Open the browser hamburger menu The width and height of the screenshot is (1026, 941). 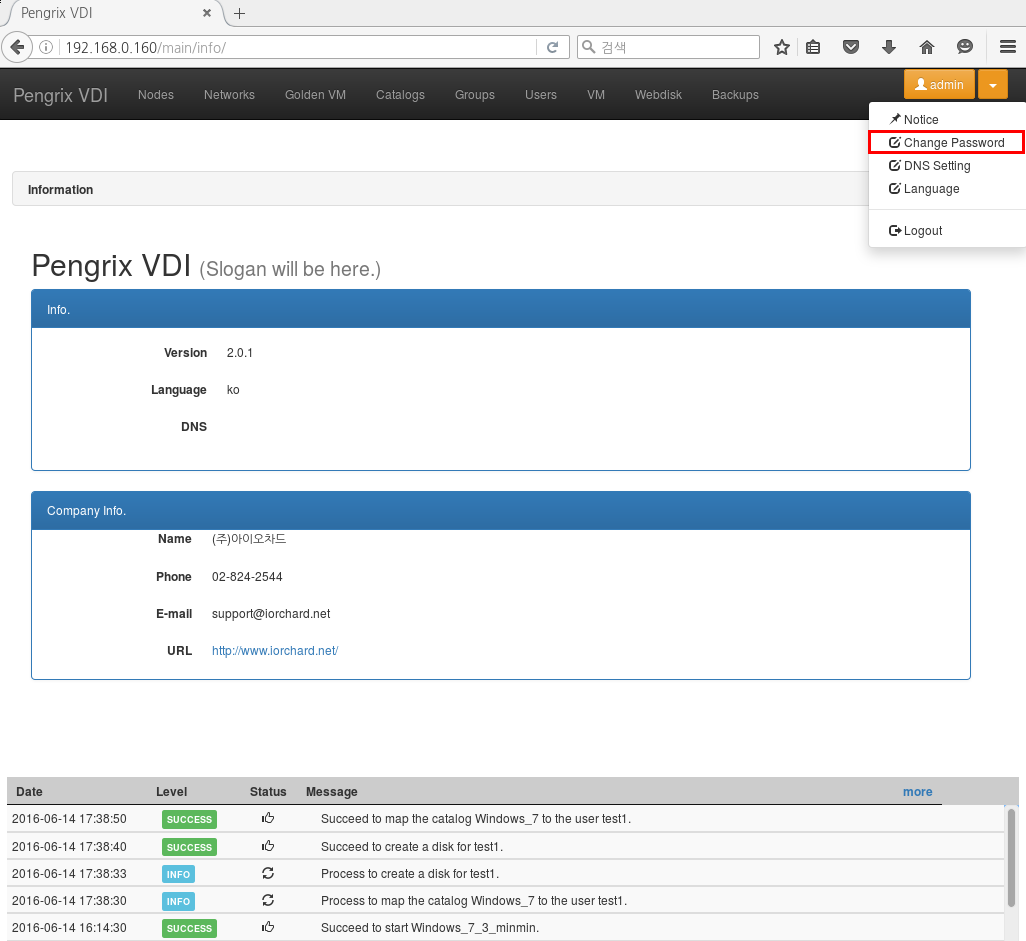point(1008,47)
